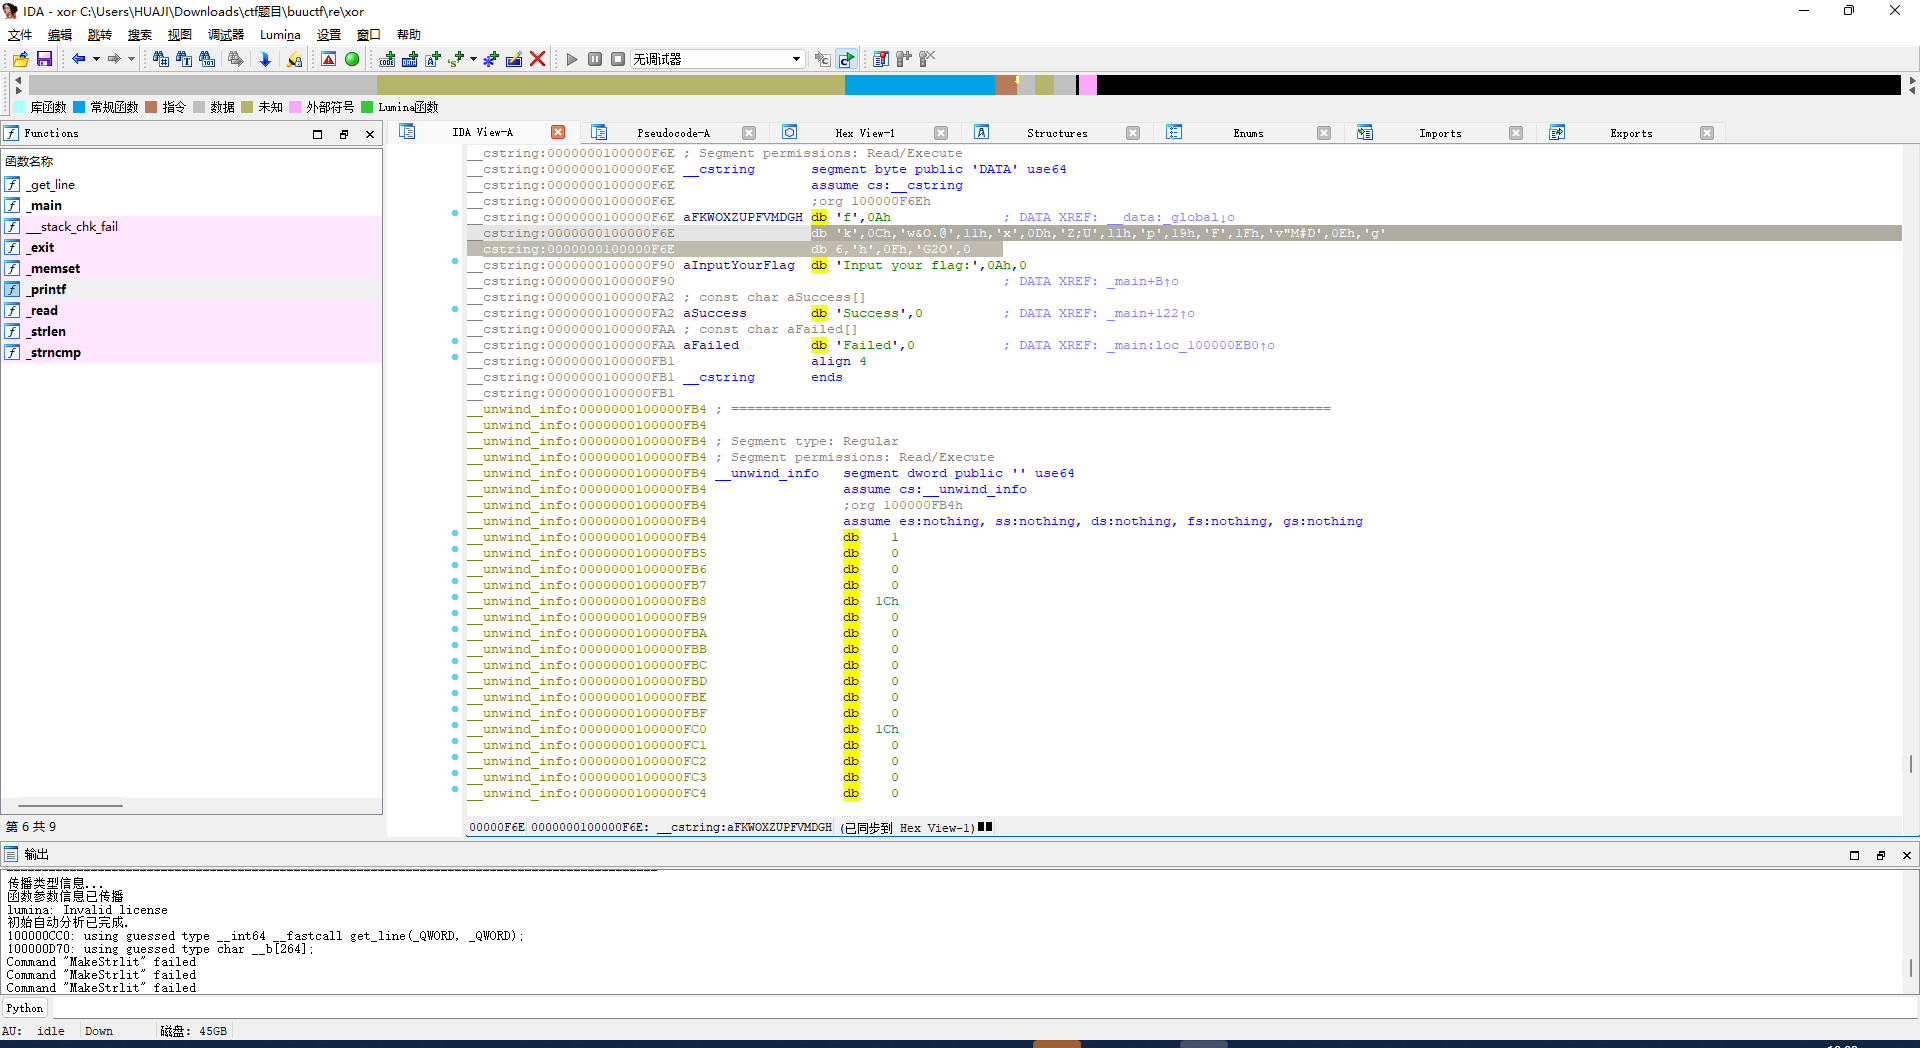Open the 文件 menu

[x=20, y=35]
